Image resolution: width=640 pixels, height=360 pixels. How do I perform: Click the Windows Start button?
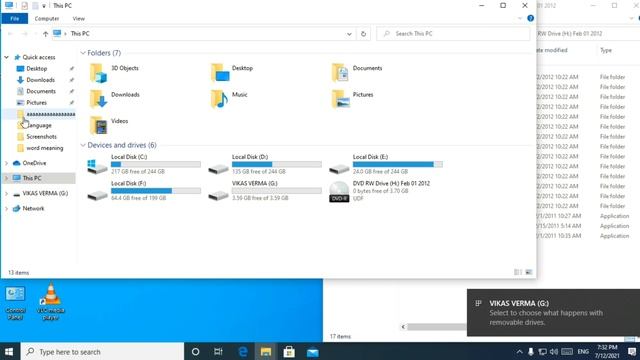9,351
